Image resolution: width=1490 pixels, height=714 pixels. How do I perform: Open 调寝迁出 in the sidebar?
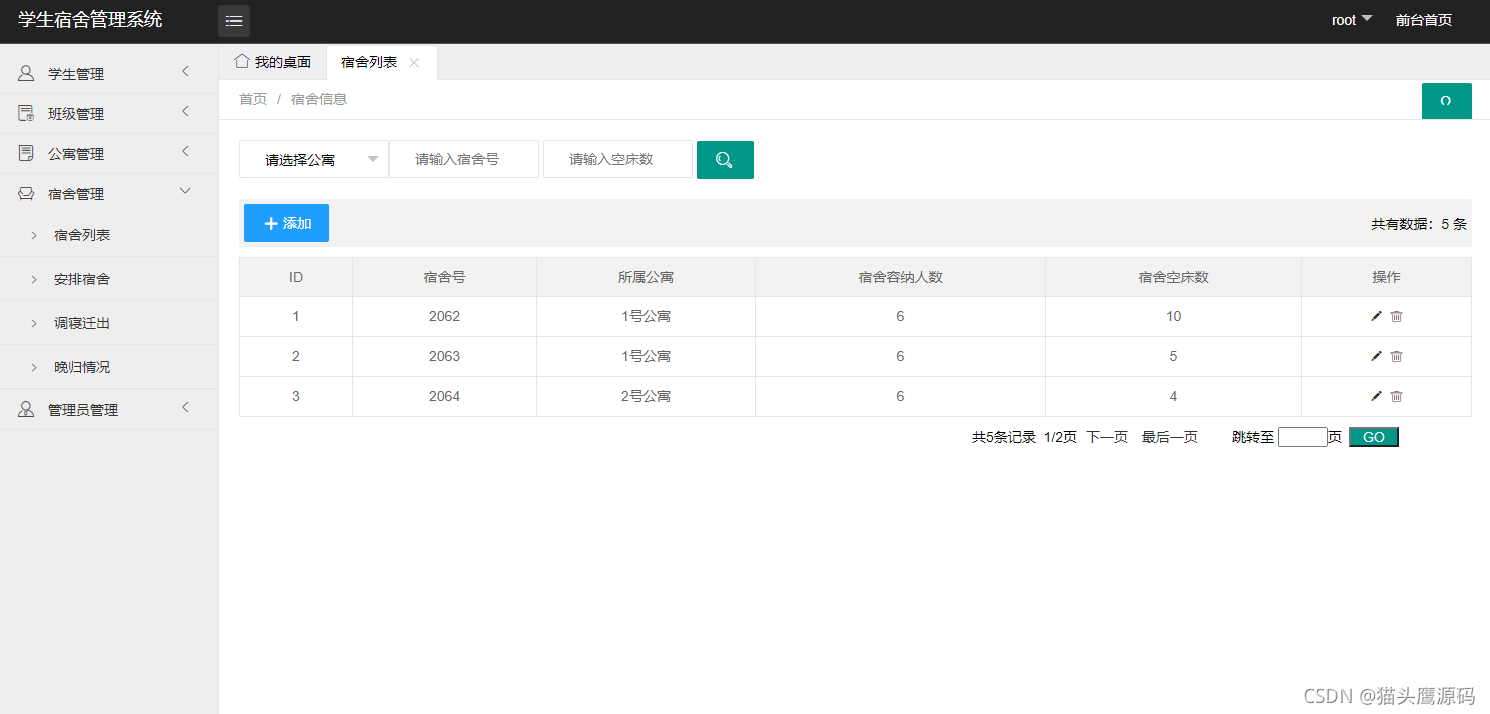(x=82, y=323)
